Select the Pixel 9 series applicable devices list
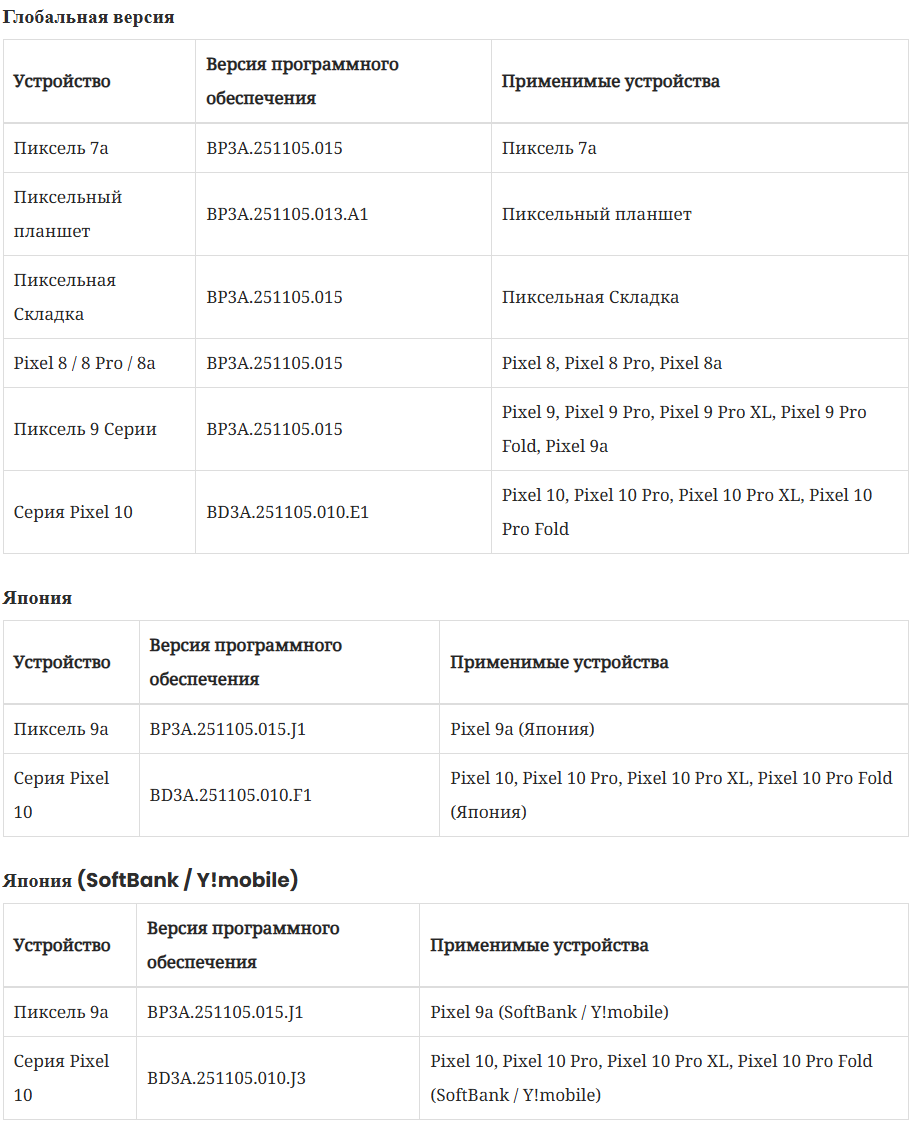This screenshot has height=1128, width=915. pyautogui.click(x=684, y=429)
